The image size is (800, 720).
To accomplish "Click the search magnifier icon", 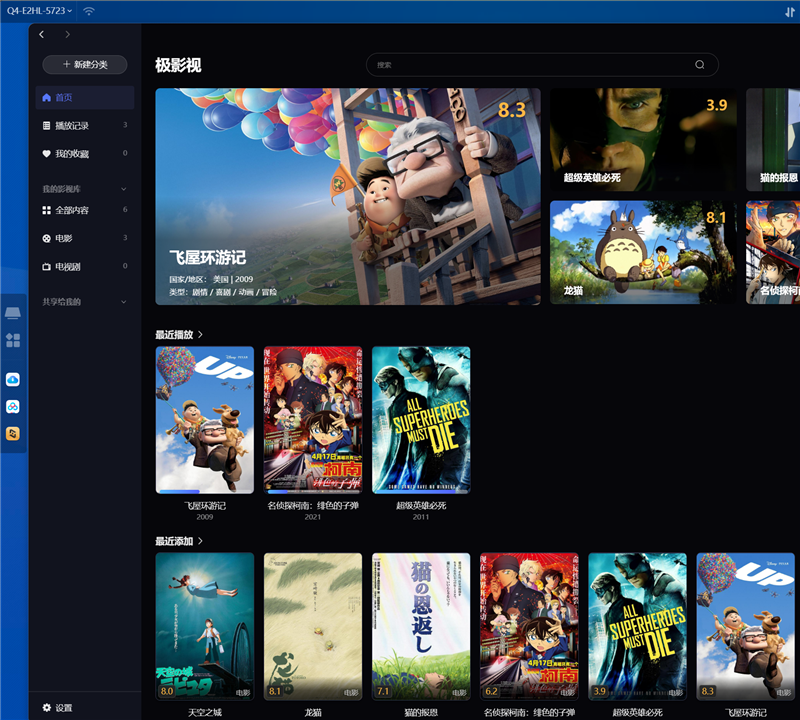I will click(x=700, y=65).
